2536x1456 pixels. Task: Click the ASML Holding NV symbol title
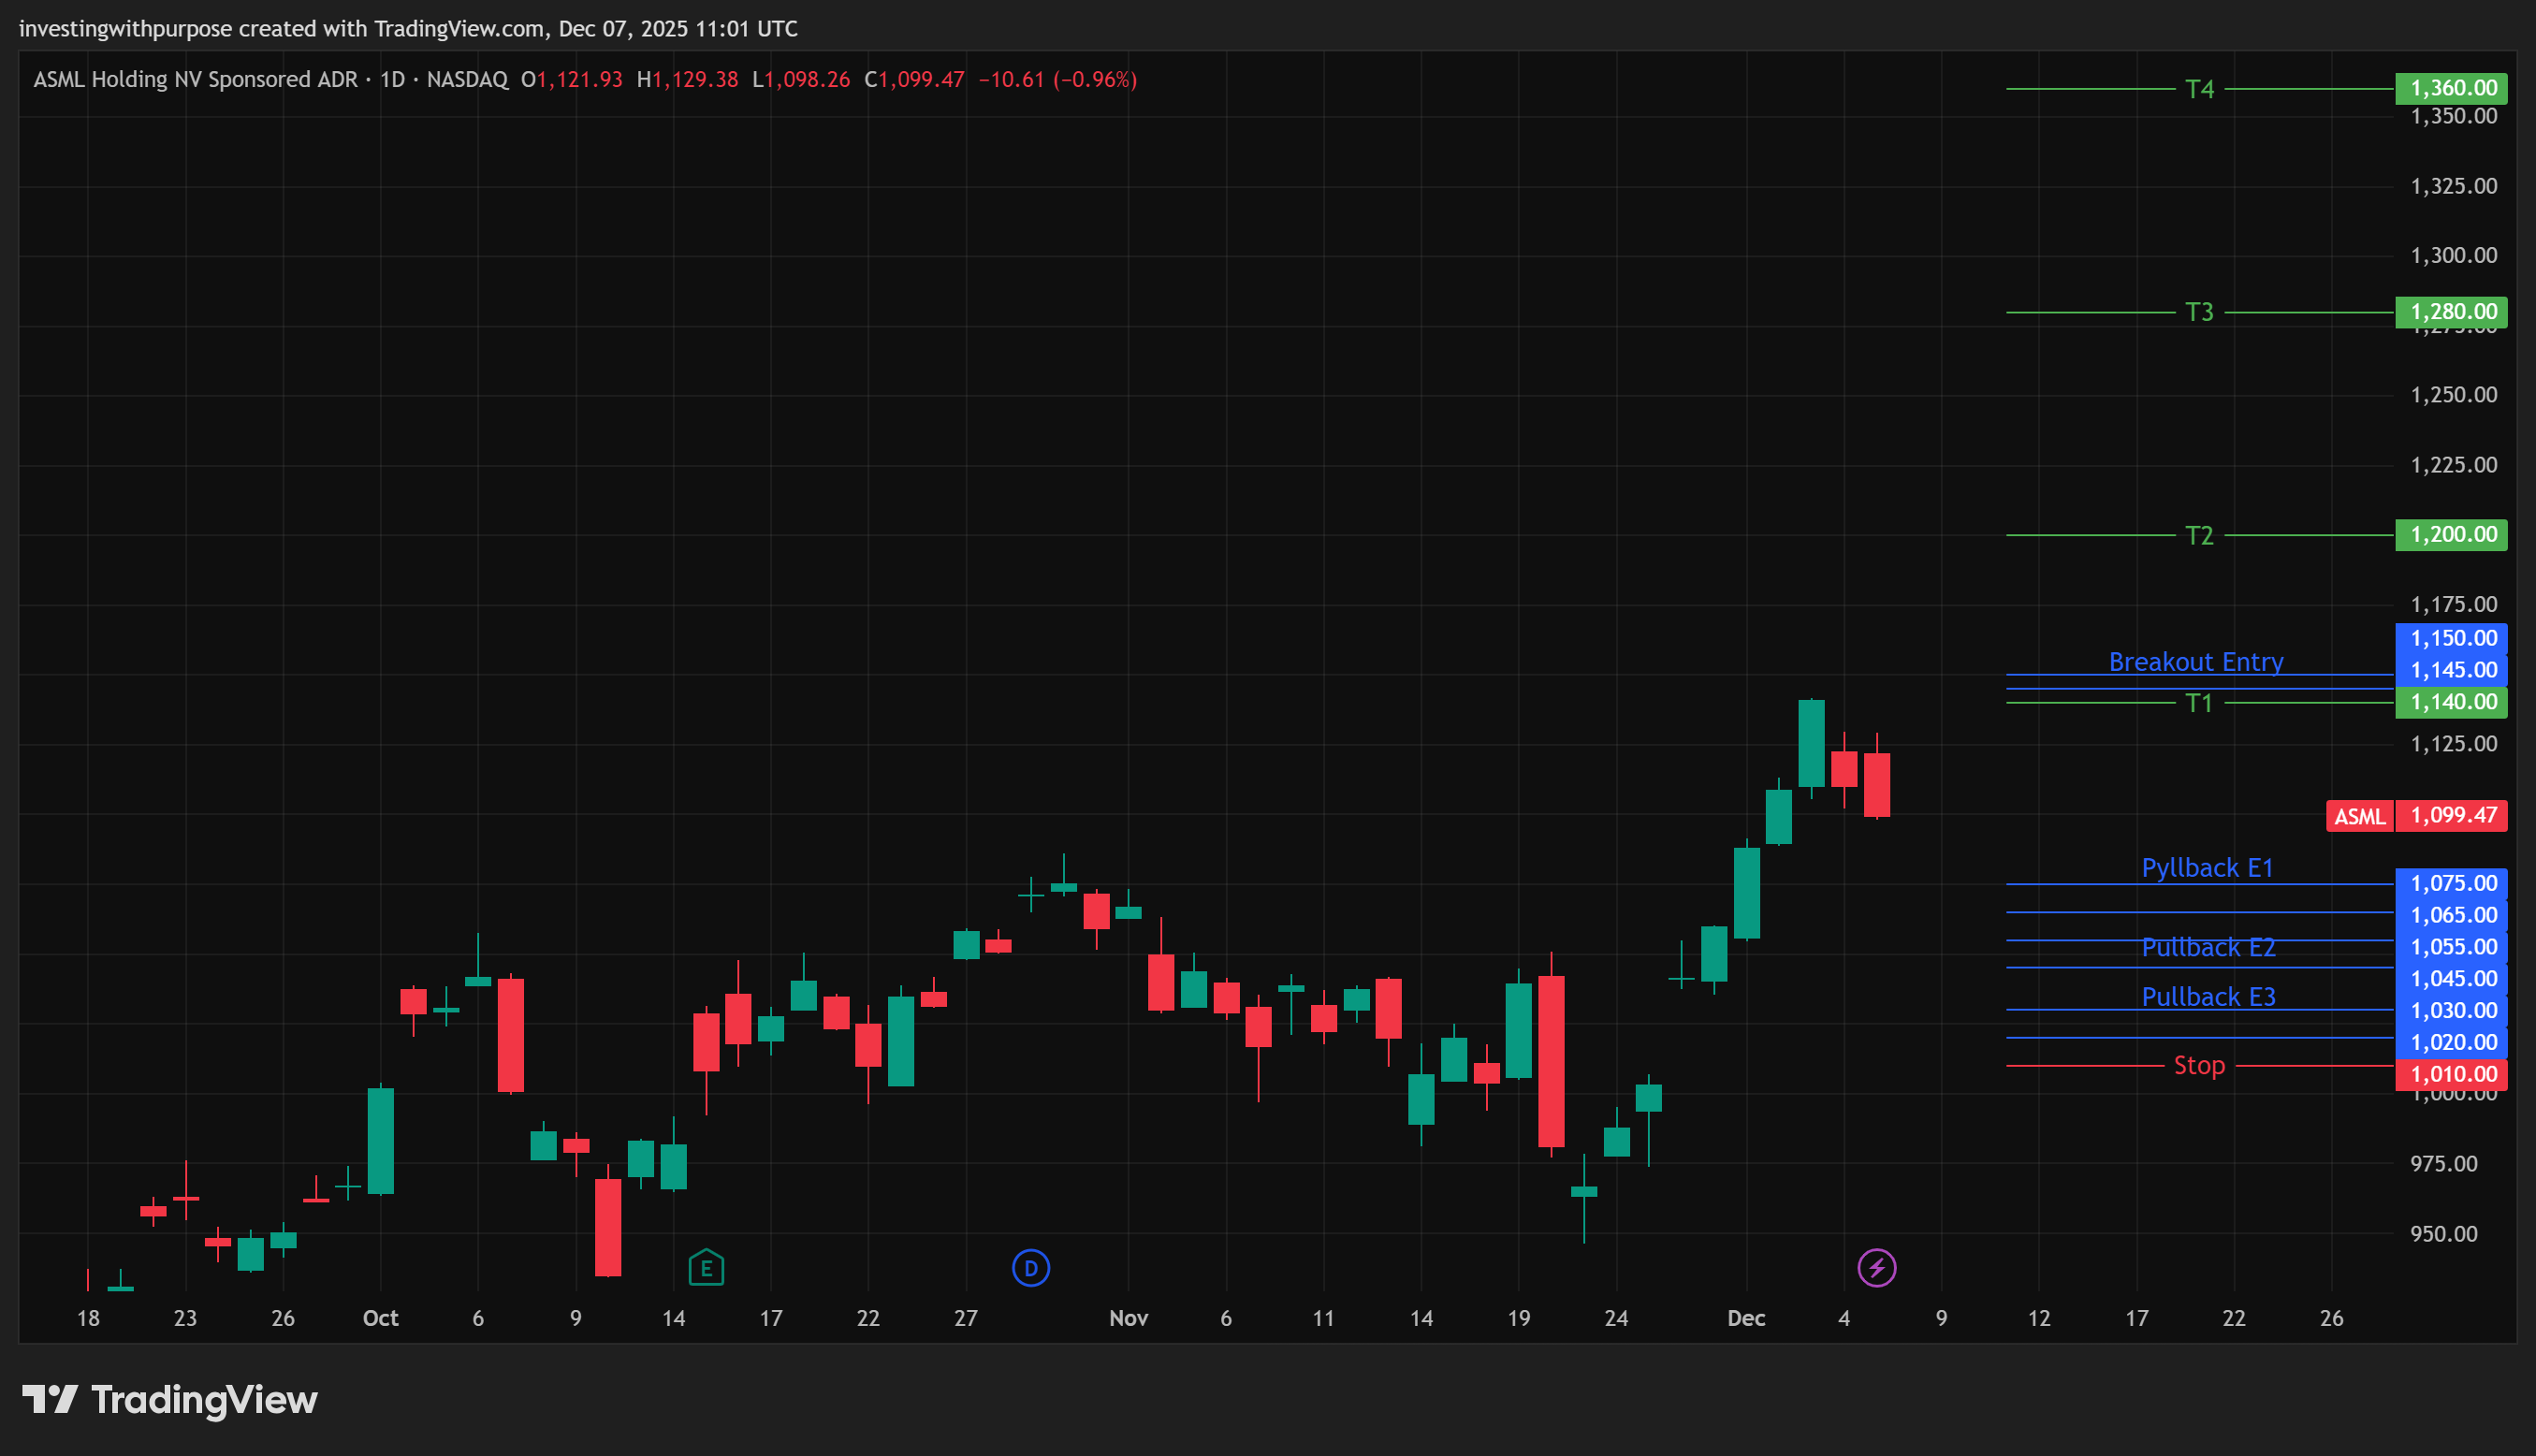pyautogui.click(x=195, y=79)
